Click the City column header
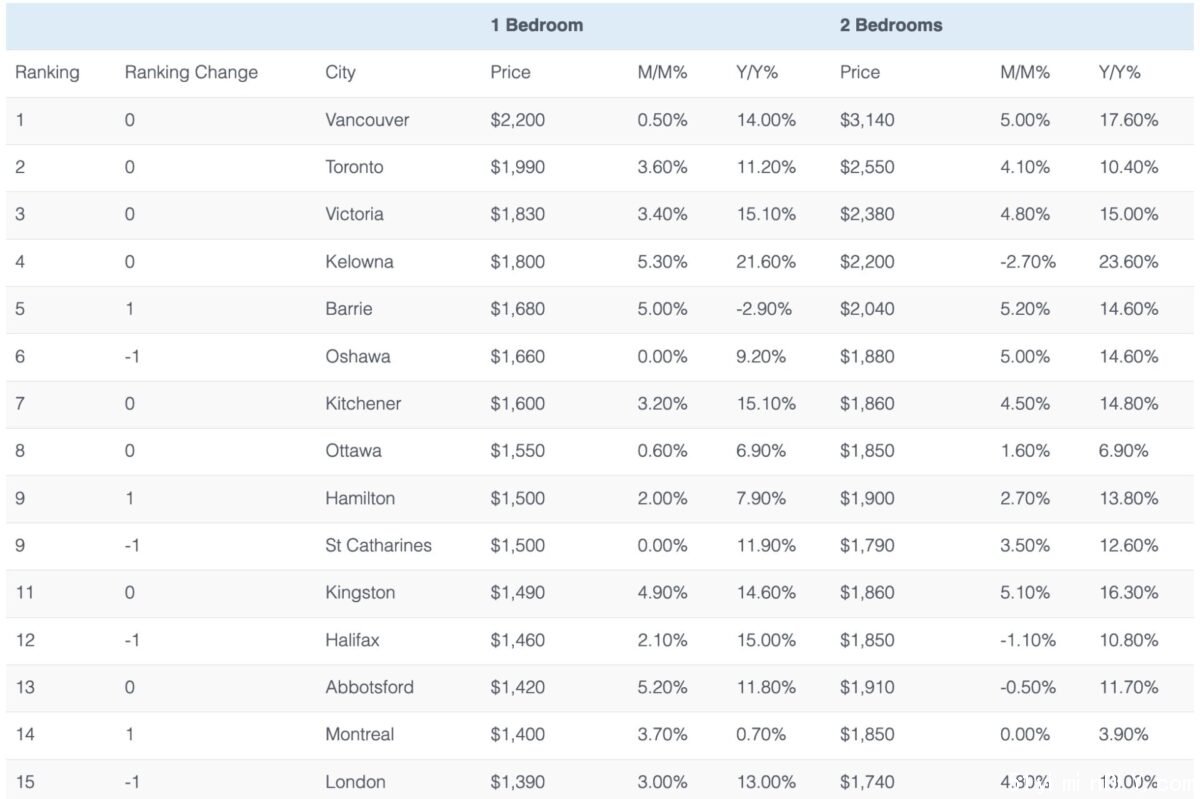Viewport: 1200px width, 799px height. (340, 73)
